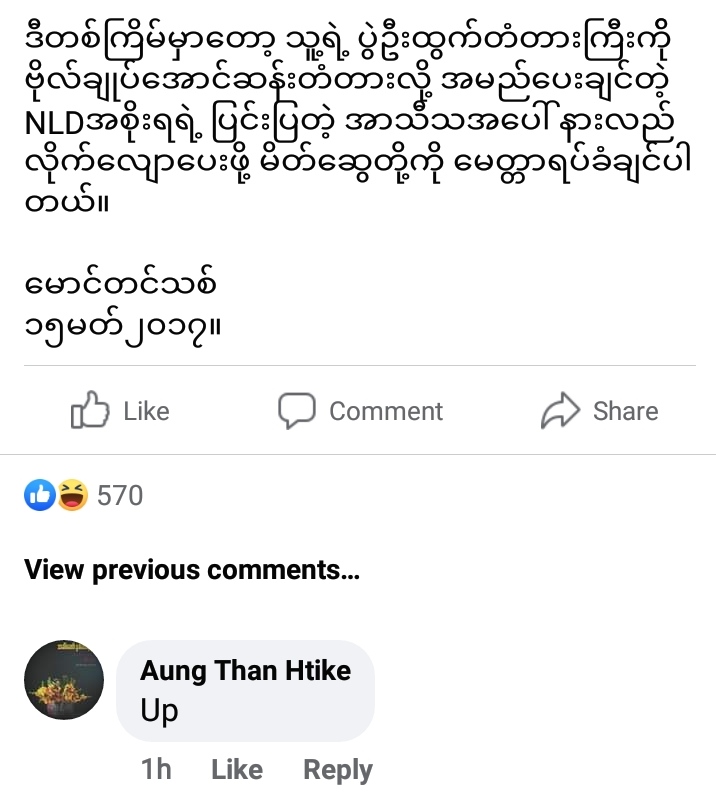
Task: Open the 570 reactions count
Action: pyautogui.click(x=120, y=495)
